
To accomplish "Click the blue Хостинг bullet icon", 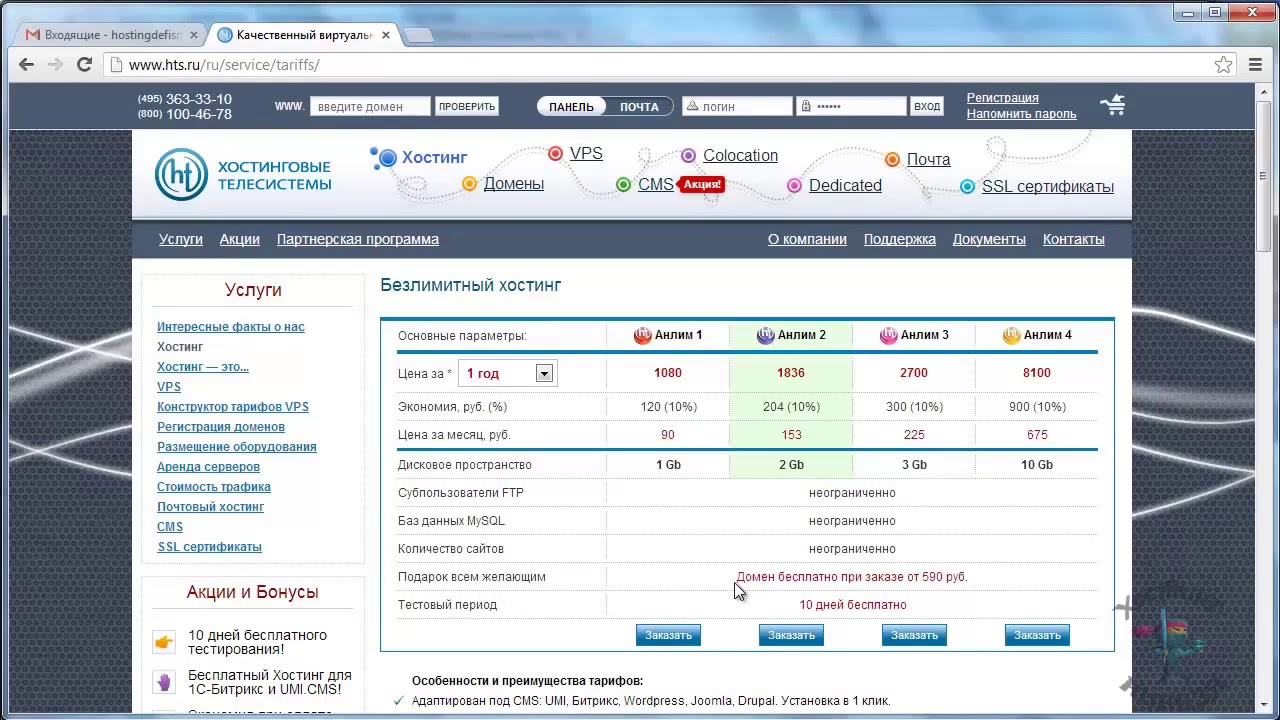I will tap(387, 157).
